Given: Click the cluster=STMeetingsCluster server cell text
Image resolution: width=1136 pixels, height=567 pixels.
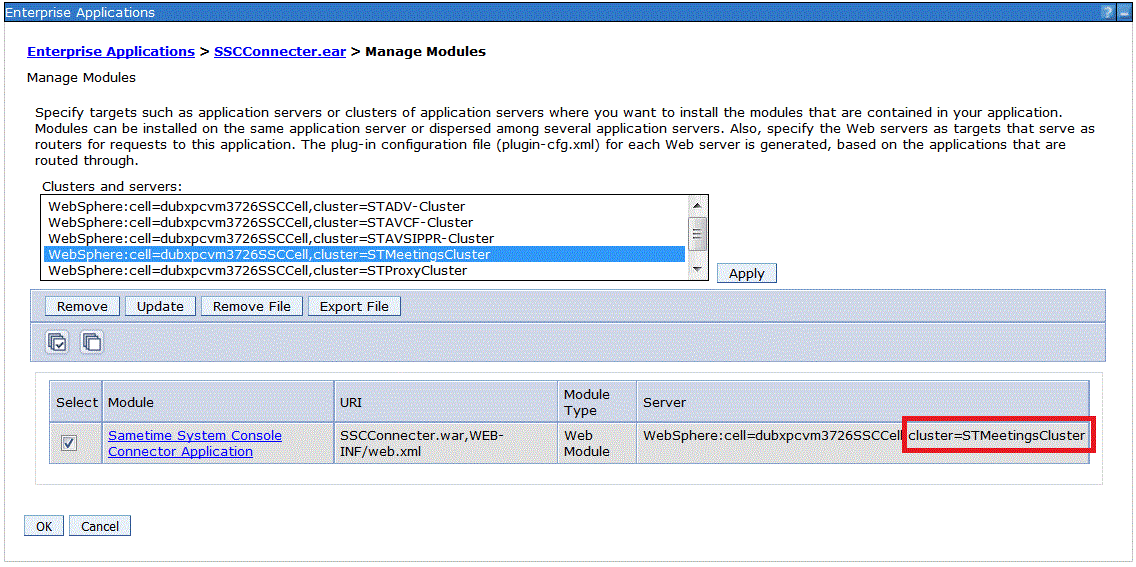Looking at the screenshot, I should click(x=997, y=435).
